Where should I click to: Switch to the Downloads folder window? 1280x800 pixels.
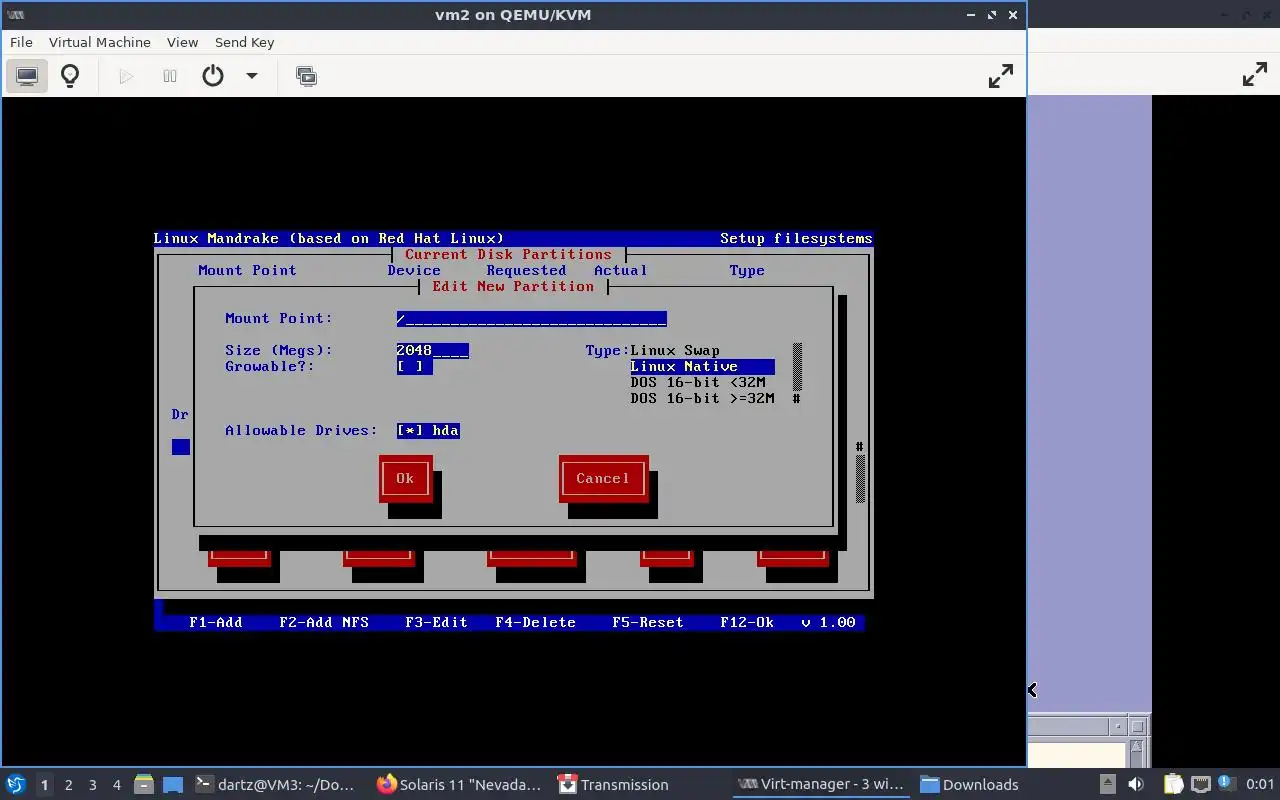click(970, 784)
